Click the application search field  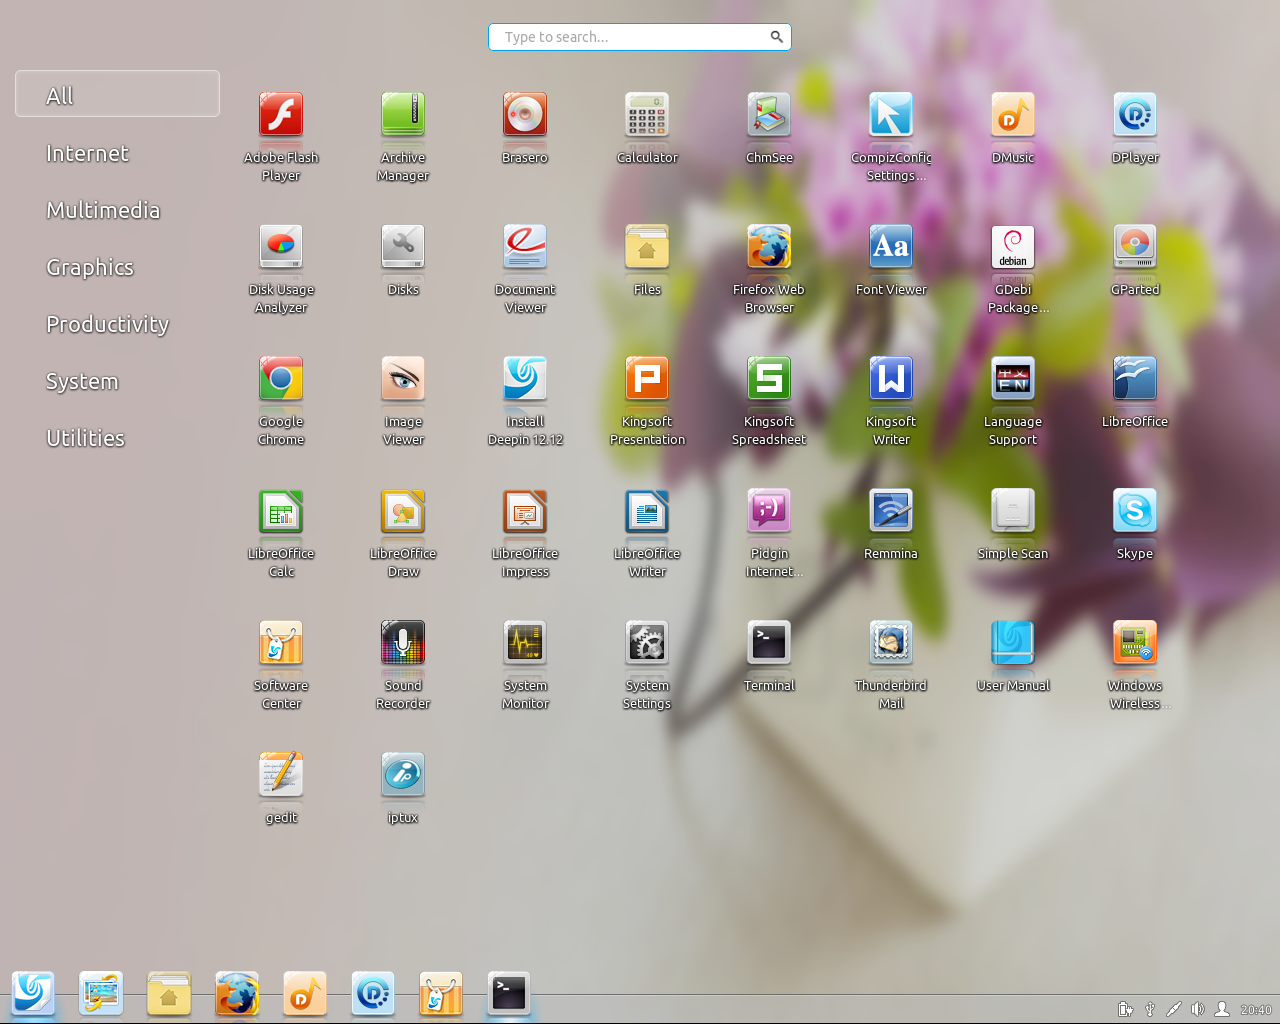(x=640, y=37)
